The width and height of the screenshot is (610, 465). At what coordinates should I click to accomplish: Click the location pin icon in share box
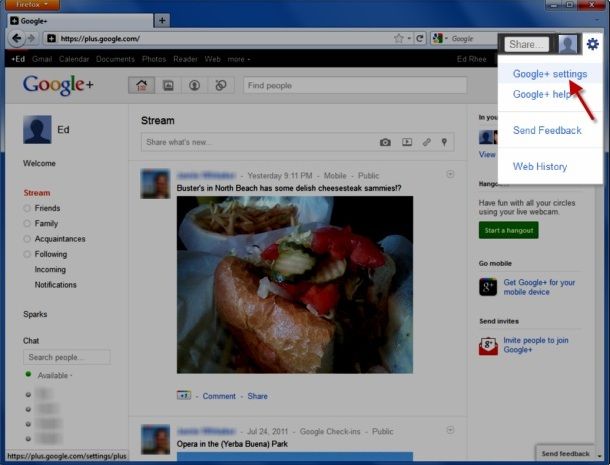[444, 142]
